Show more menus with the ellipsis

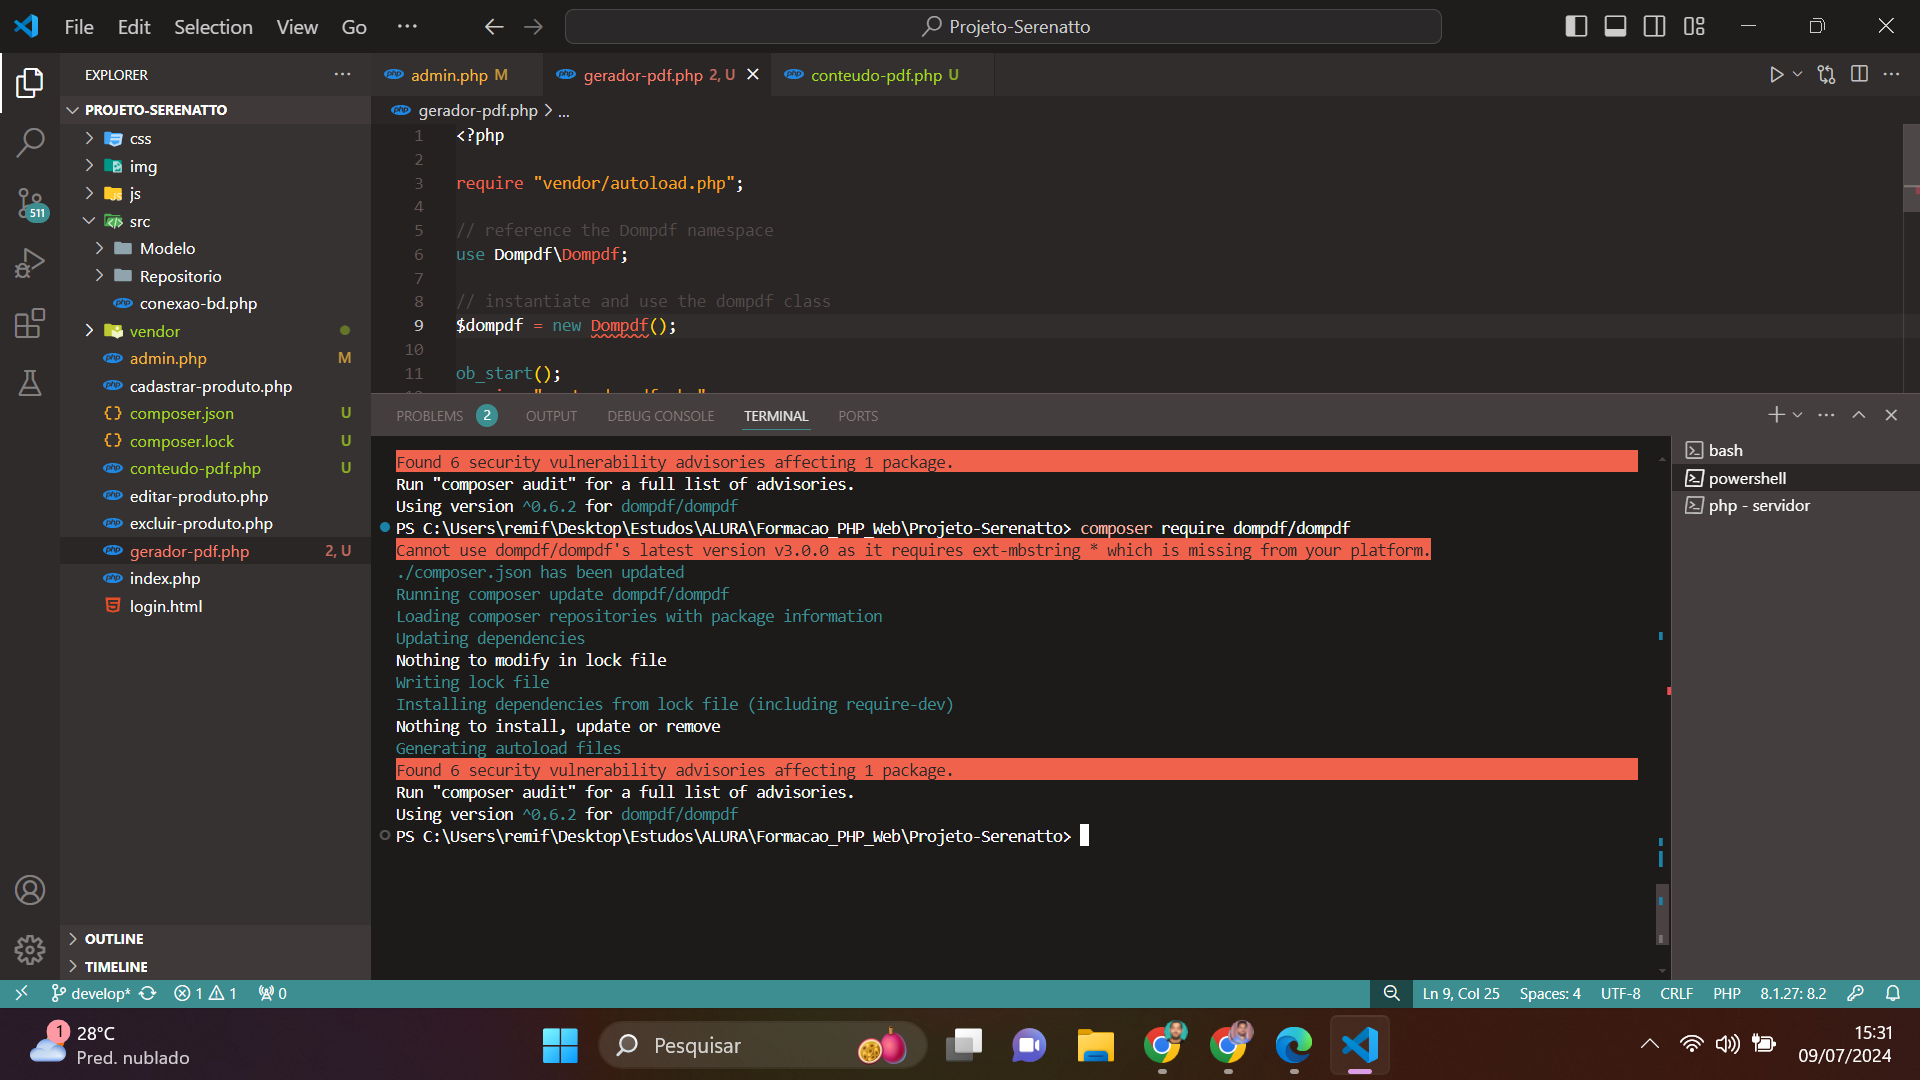point(407,27)
